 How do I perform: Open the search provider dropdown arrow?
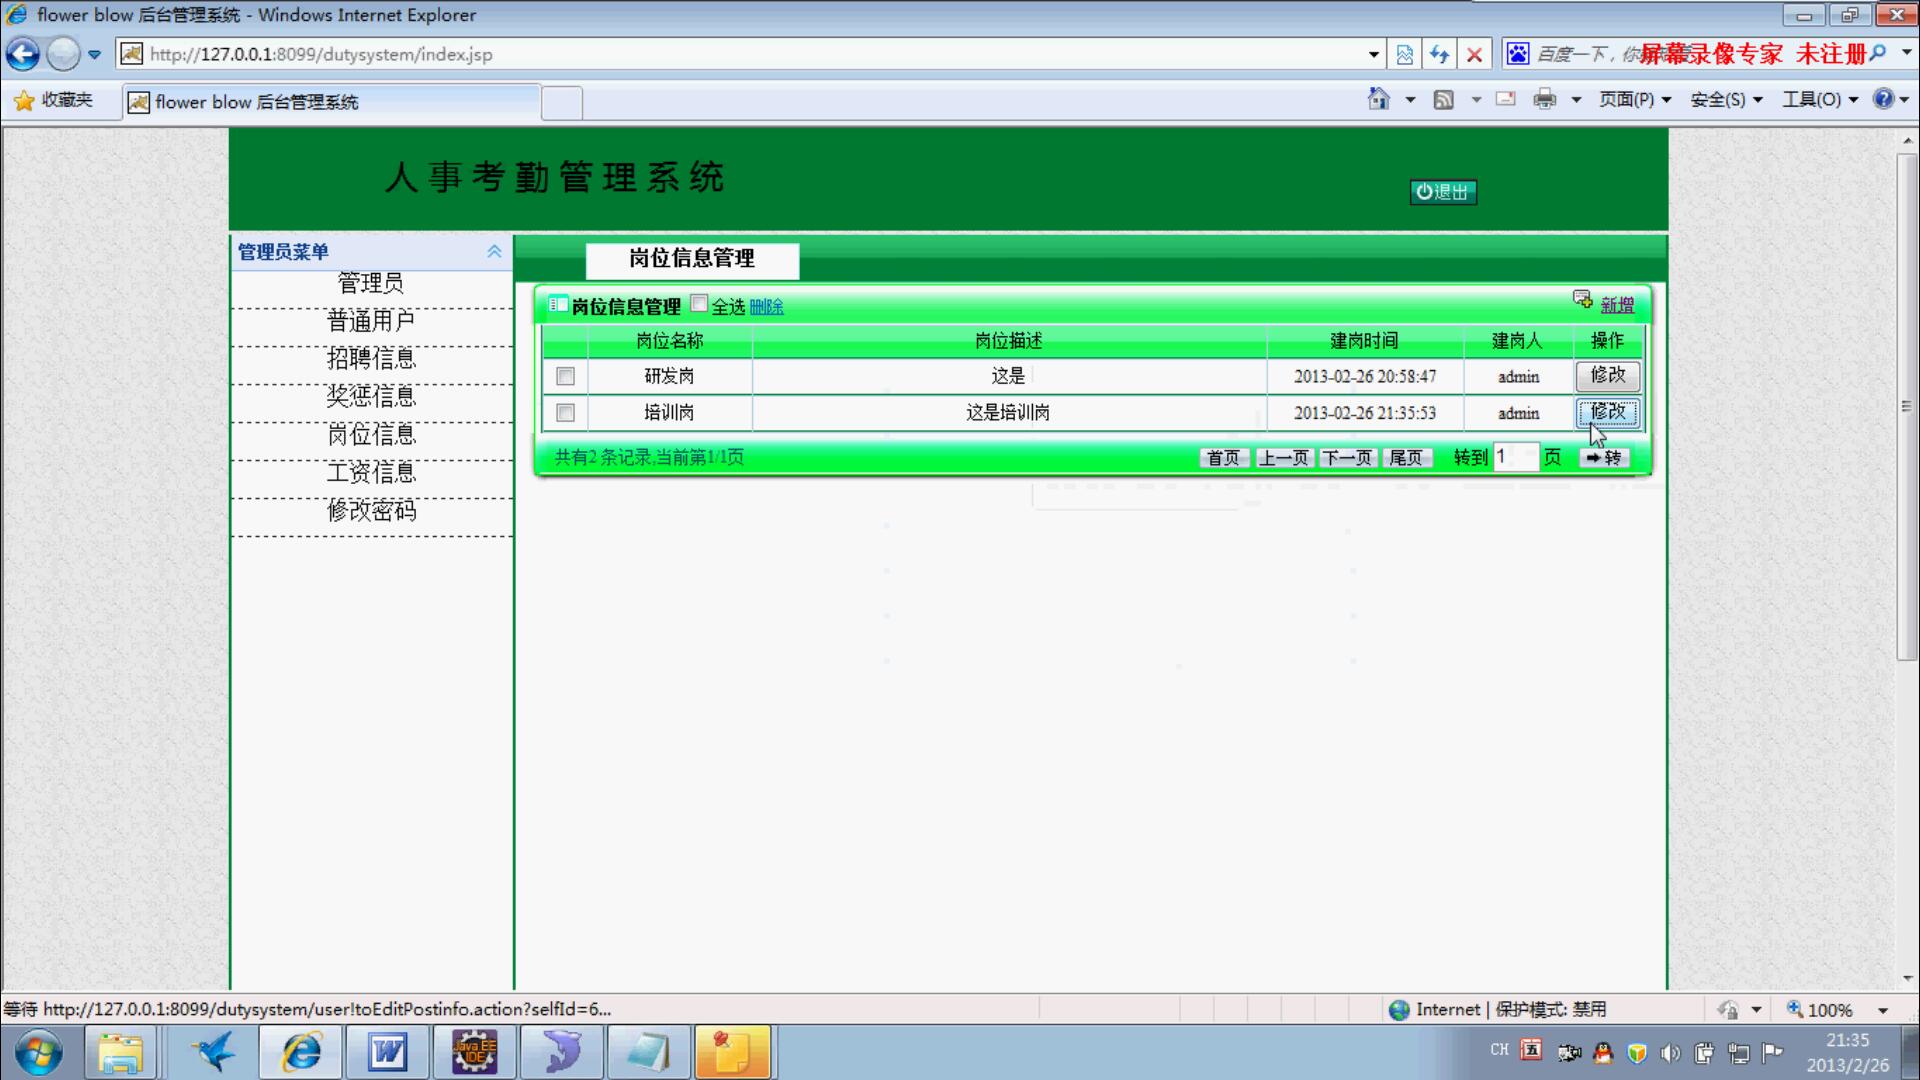pos(1905,53)
